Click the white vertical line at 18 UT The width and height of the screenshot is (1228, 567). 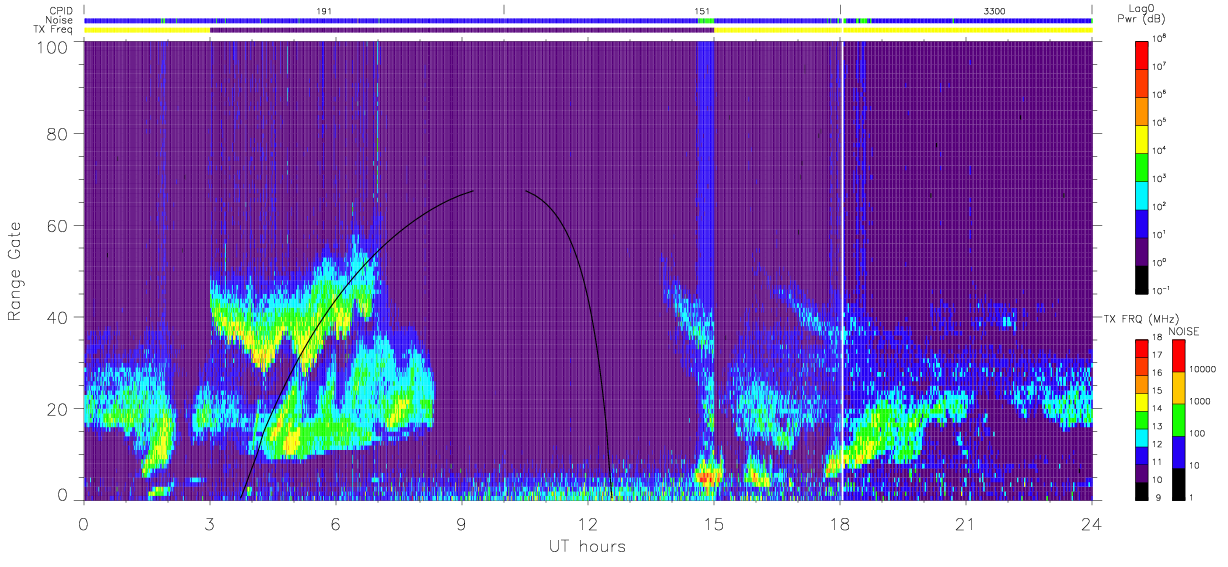[841, 270]
